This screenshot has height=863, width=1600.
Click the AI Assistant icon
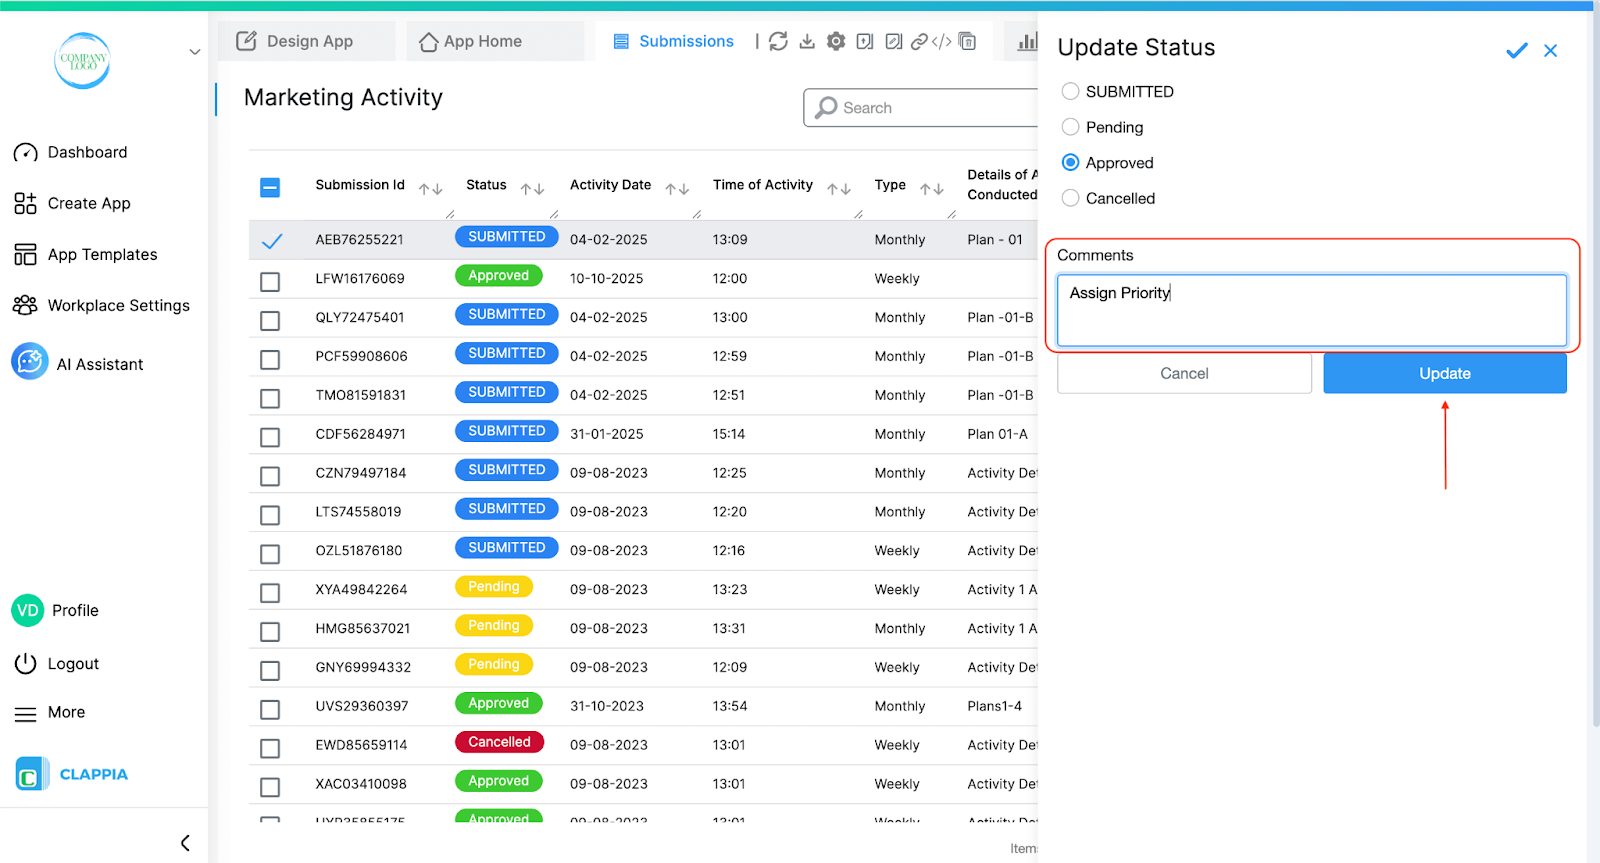pyautogui.click(x=30, y=361)
